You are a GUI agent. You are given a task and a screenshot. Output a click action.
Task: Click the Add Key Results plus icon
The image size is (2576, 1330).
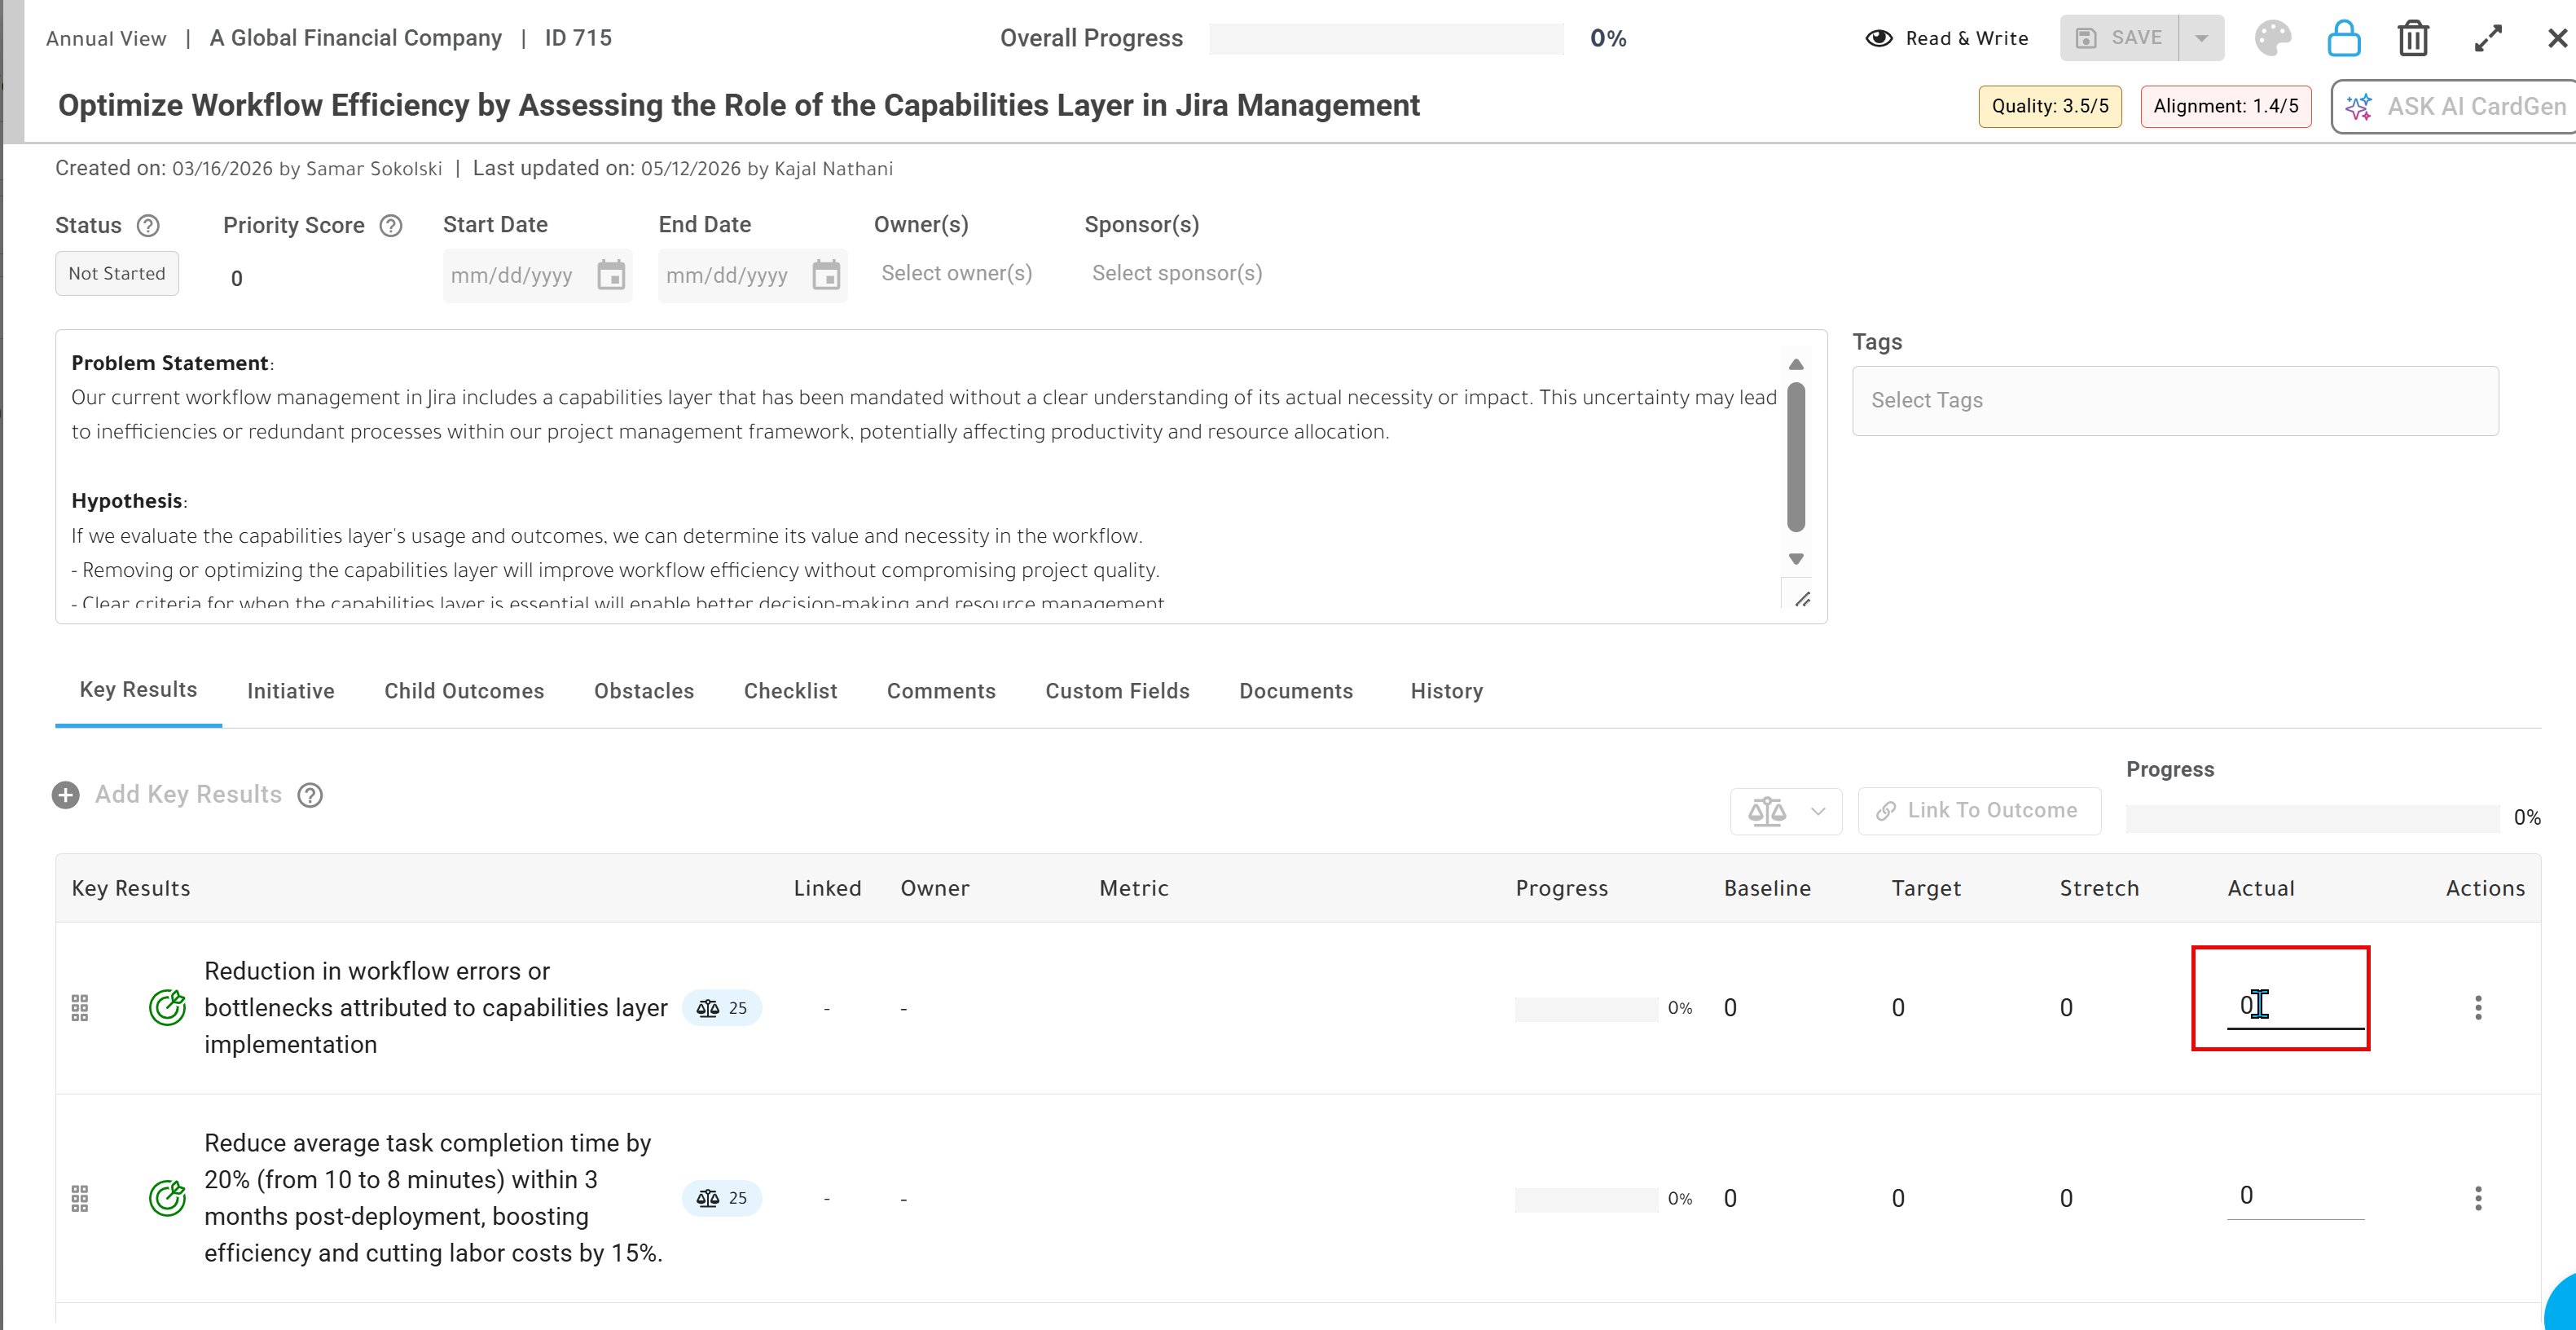[66, 795]
